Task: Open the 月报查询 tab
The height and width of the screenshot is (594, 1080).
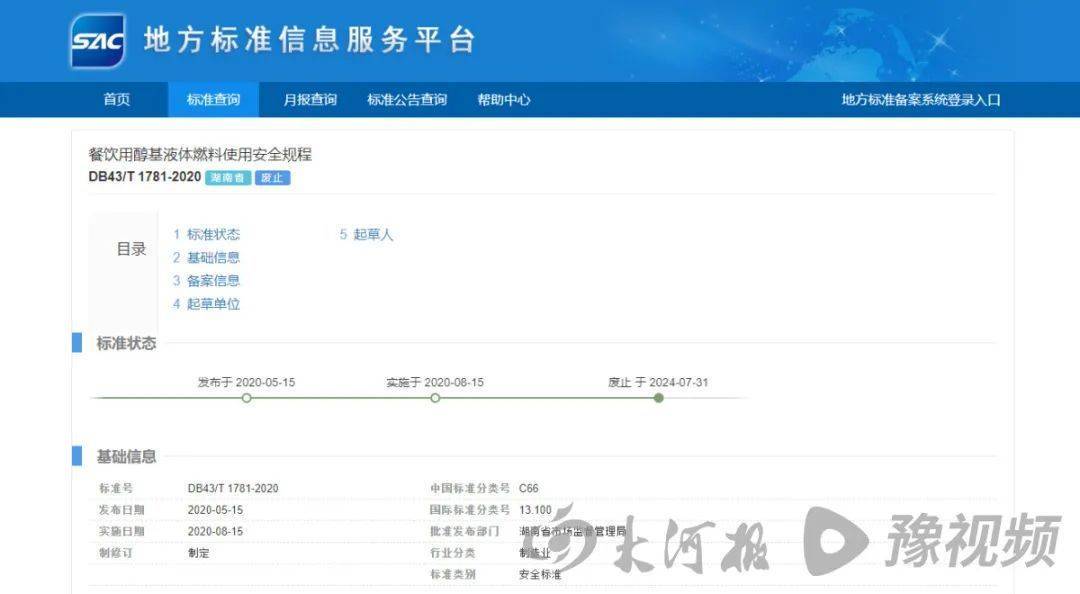Action: (x=311, y=100)
